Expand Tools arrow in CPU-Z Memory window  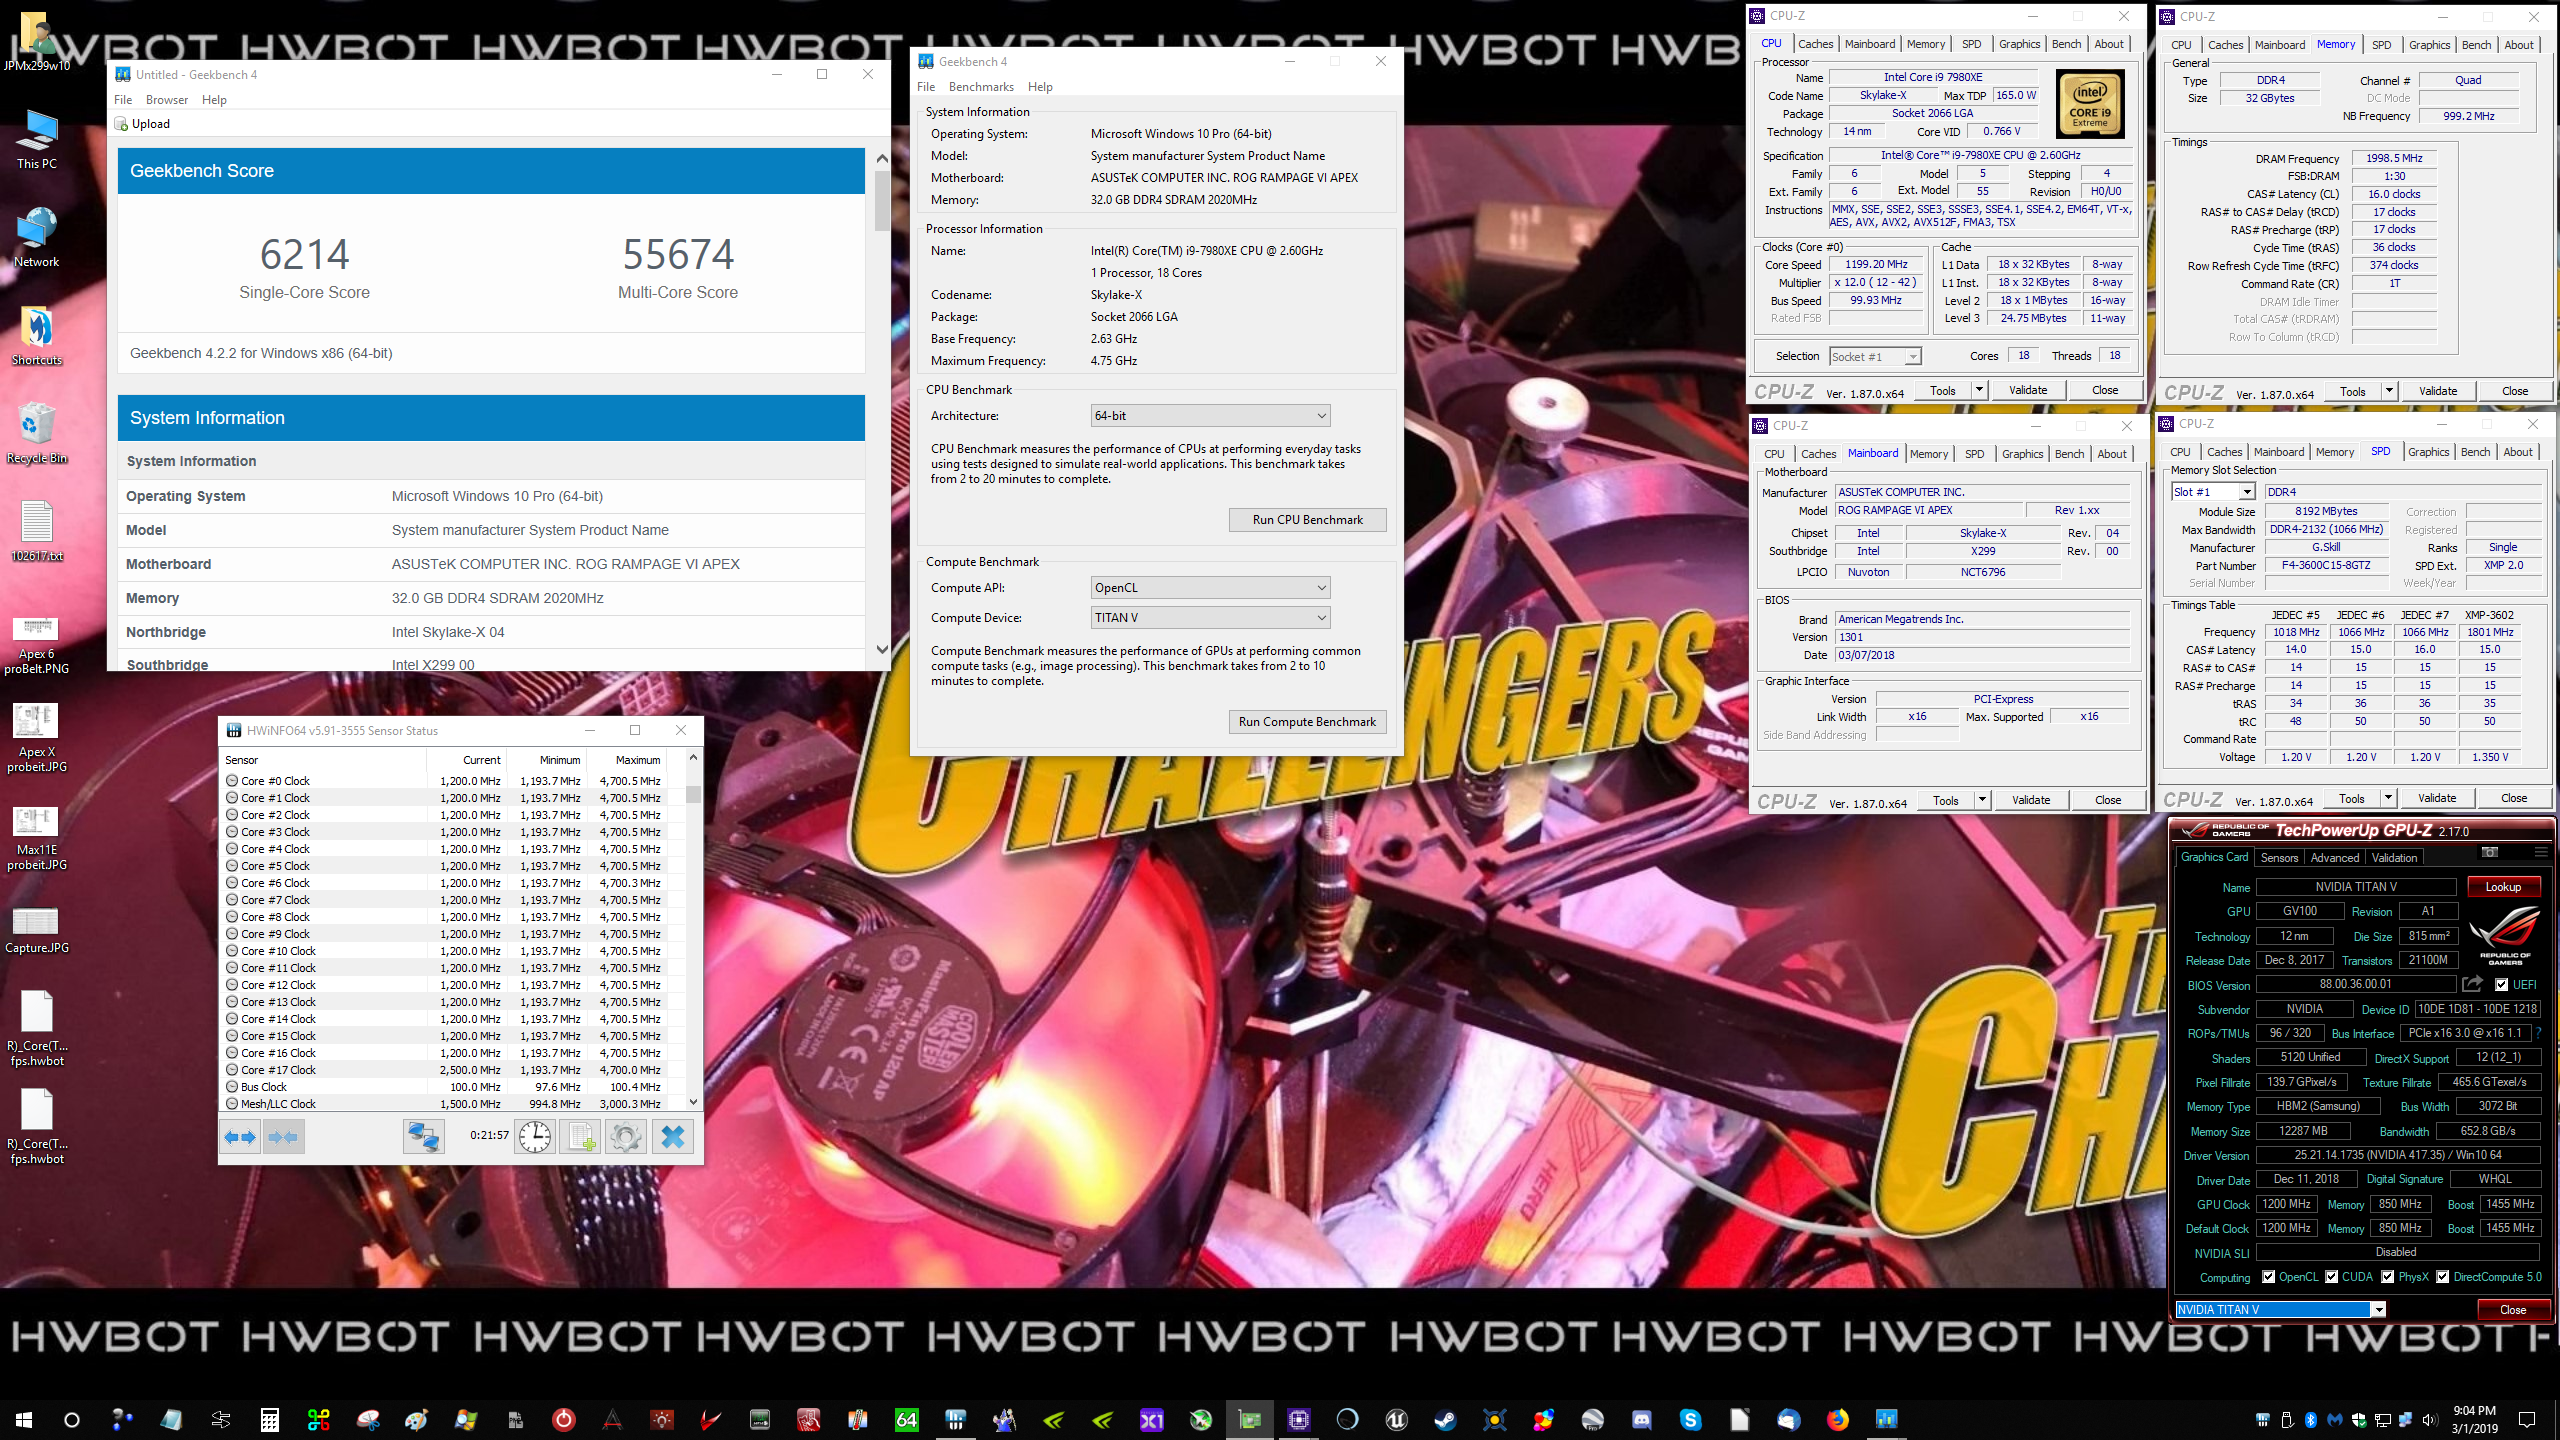click(x=2388, y=391)
